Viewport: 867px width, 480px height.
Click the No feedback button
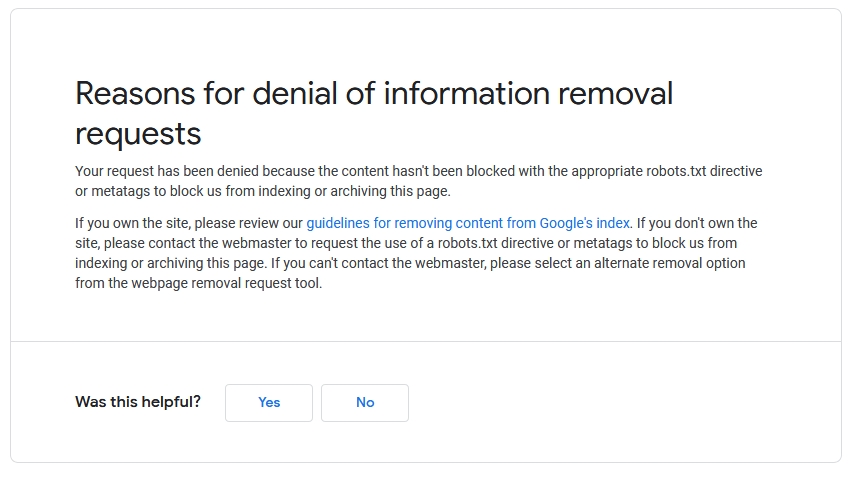point(365,403)
